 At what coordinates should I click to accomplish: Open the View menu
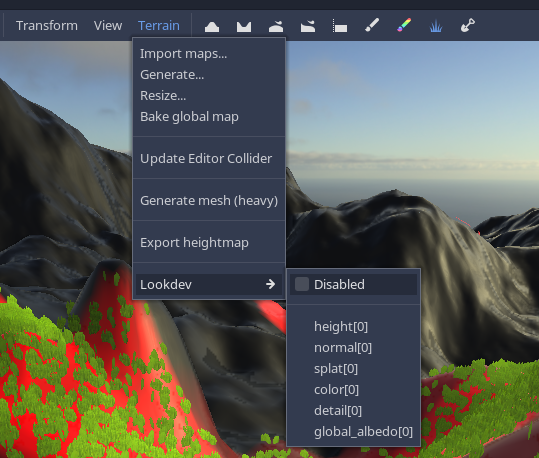click(108, 26)
